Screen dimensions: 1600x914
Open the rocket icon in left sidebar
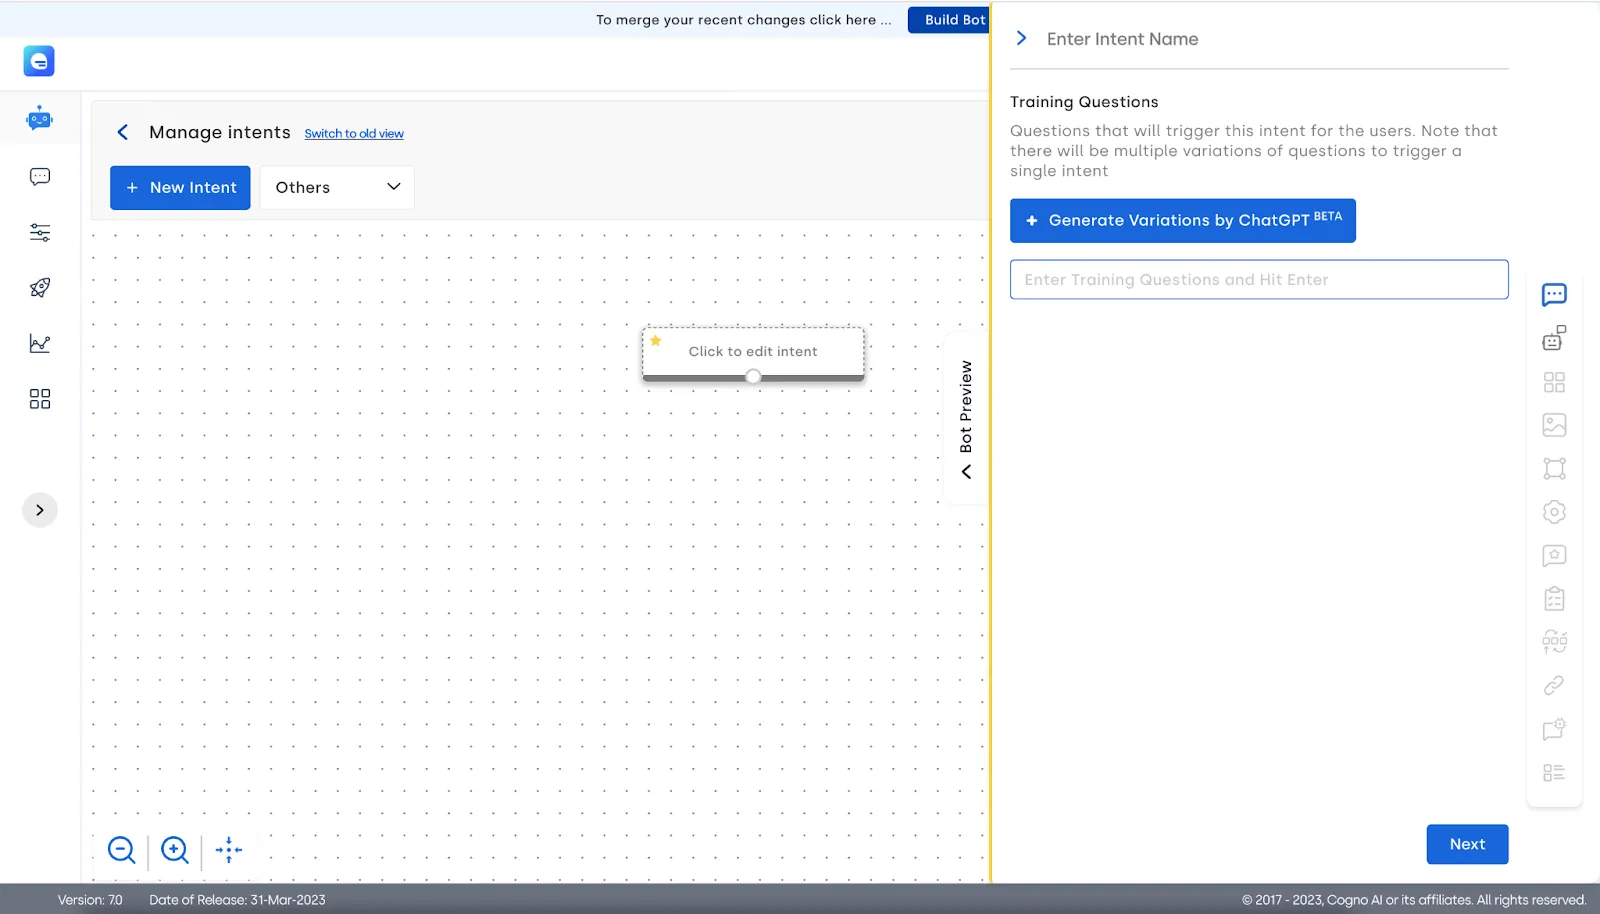(x=40, y=288)
